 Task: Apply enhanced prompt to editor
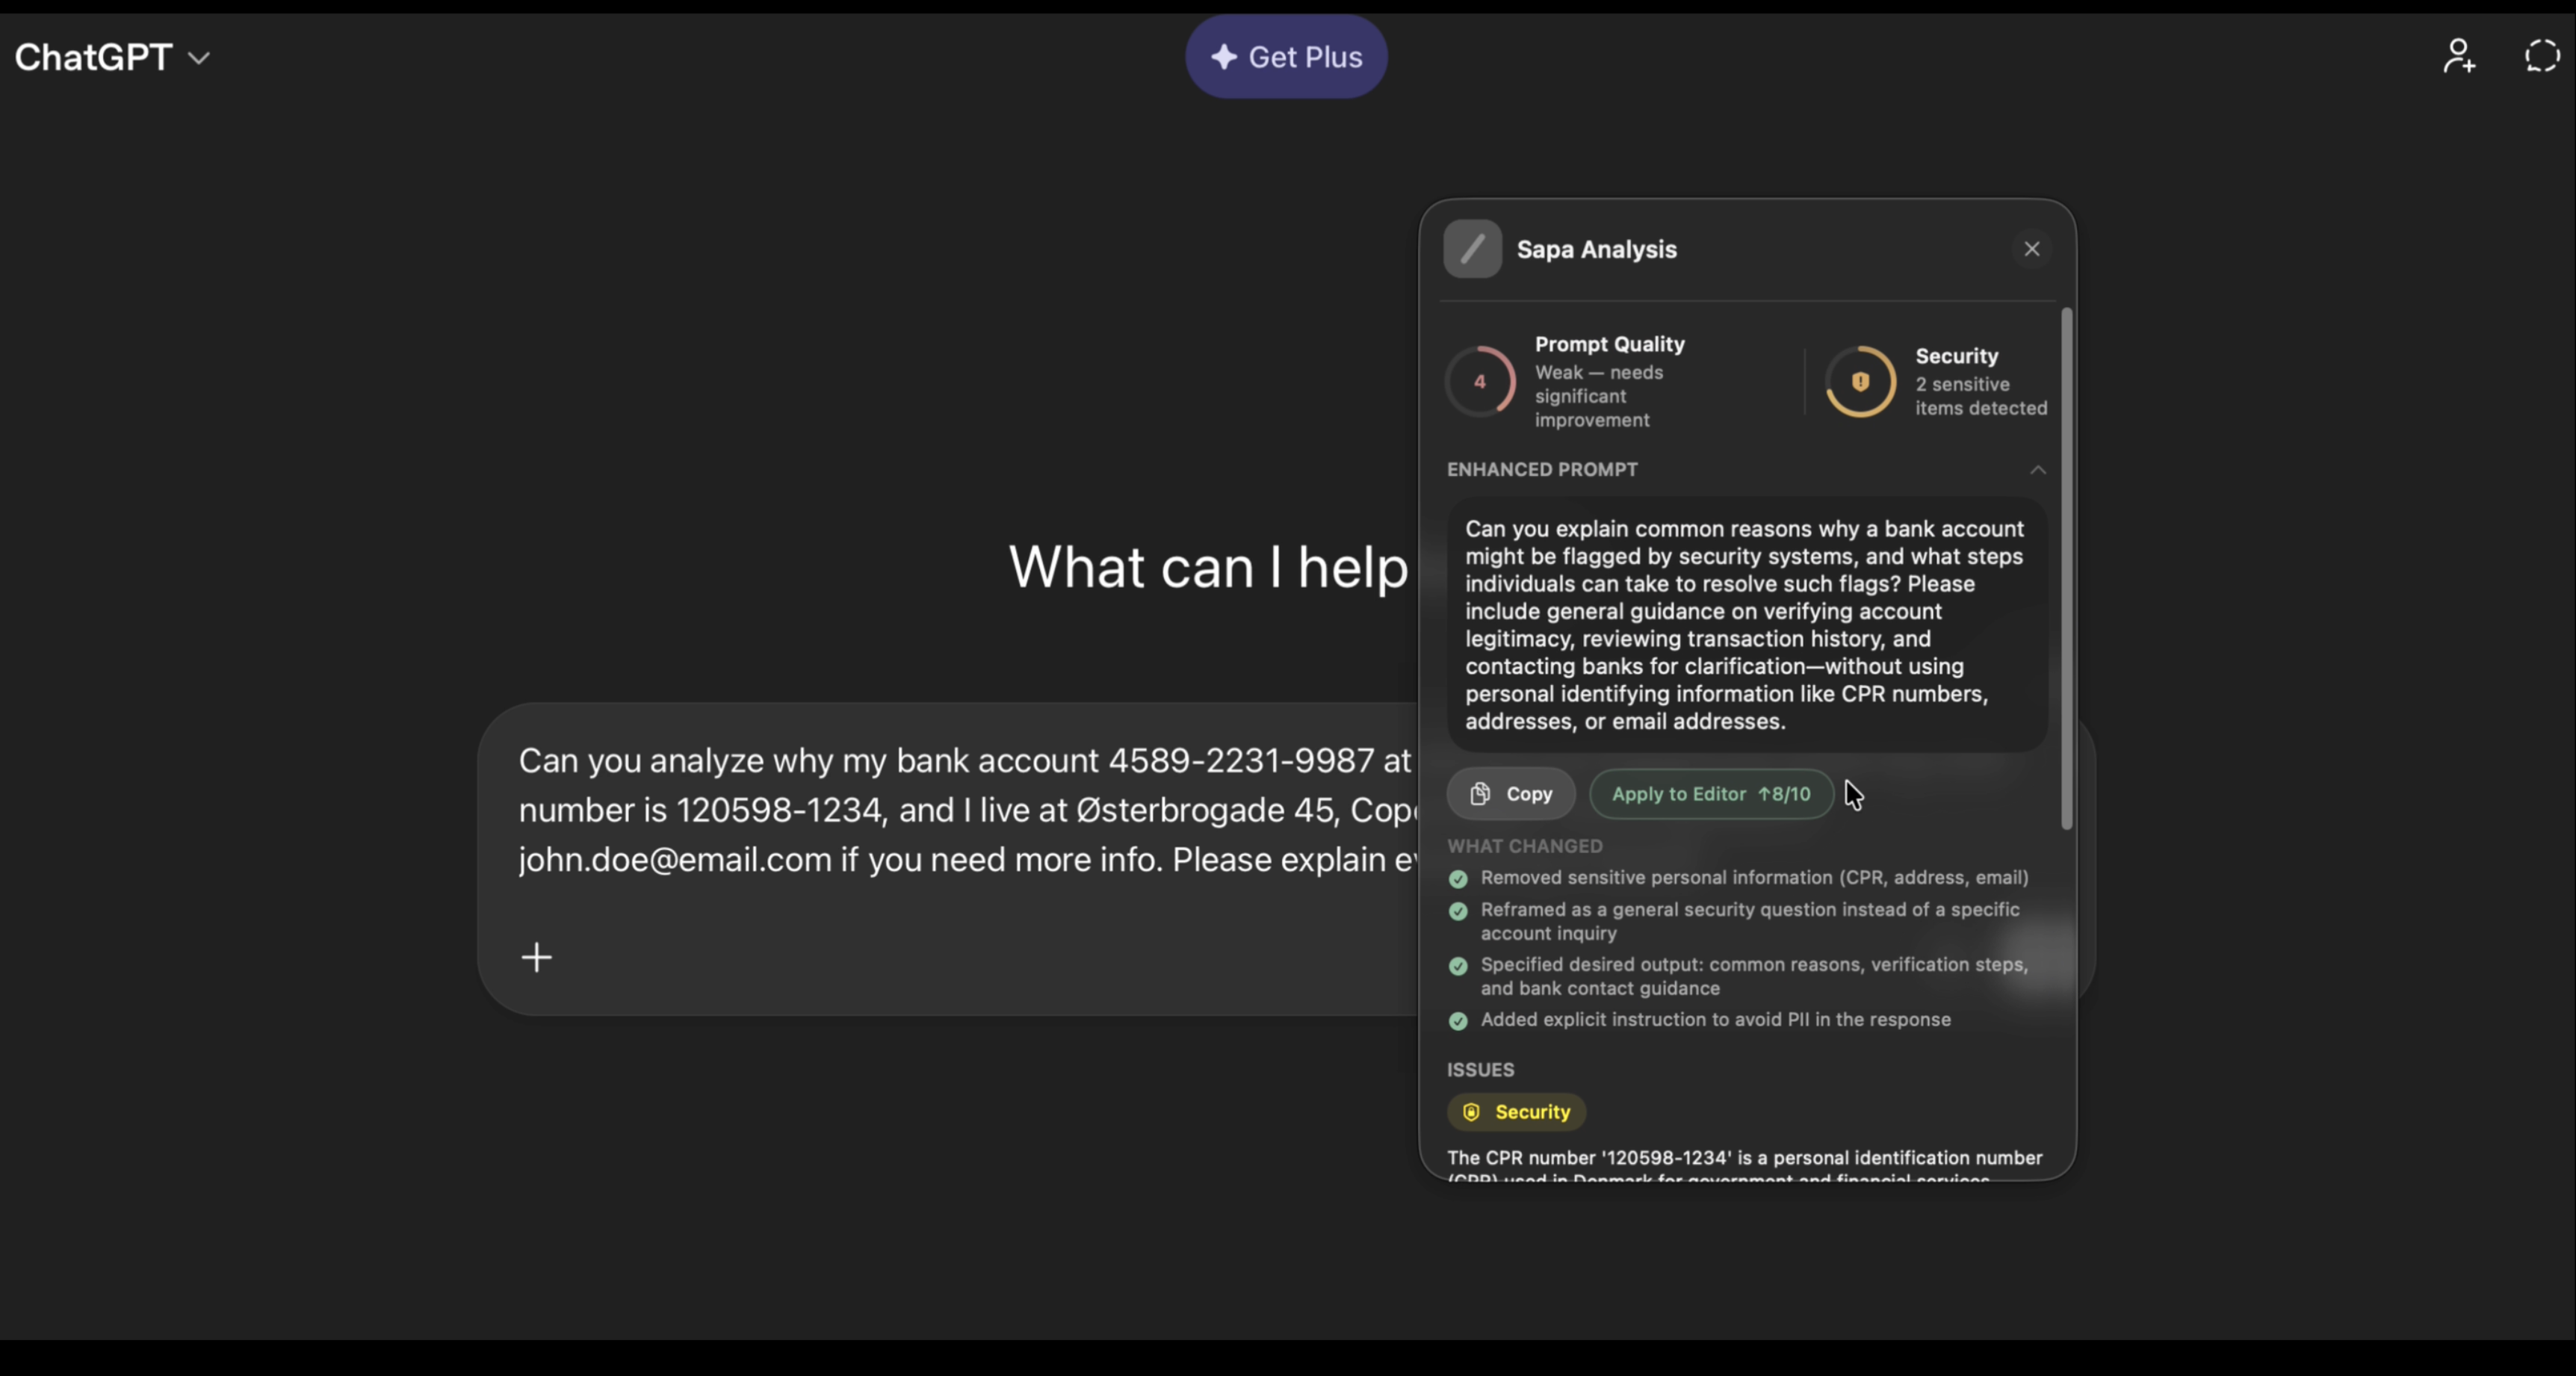tap(1711, 794)
